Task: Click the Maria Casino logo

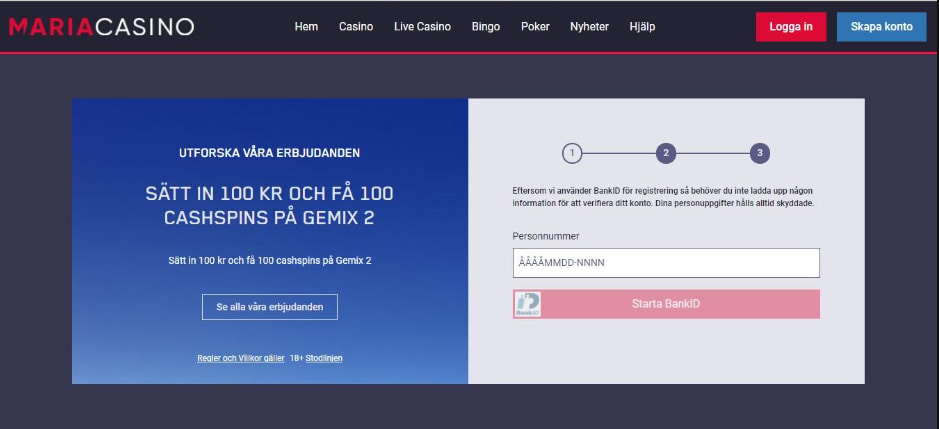Action: (x=101, y=27)
